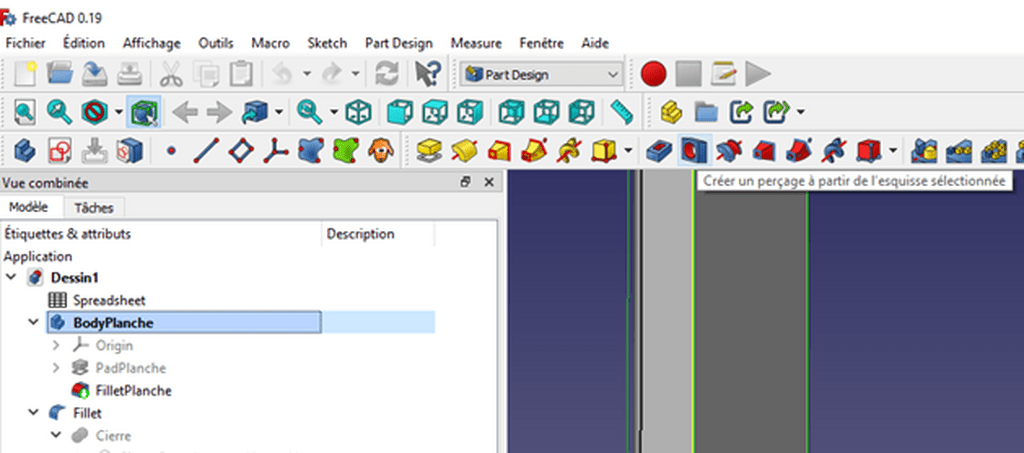1024x453 pixels.
Task: Fit all content in the view
Action: coord(25,113)
